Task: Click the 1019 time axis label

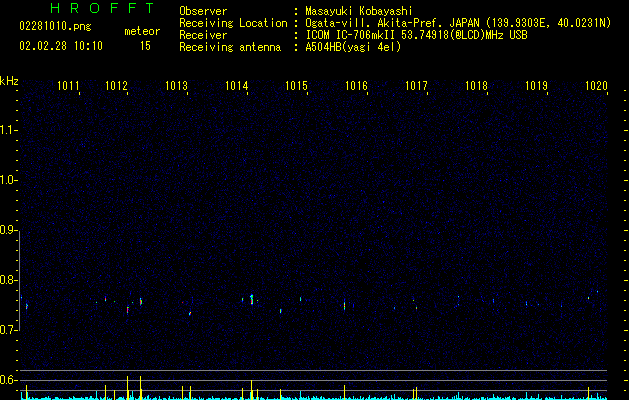Action: point(536,86)
